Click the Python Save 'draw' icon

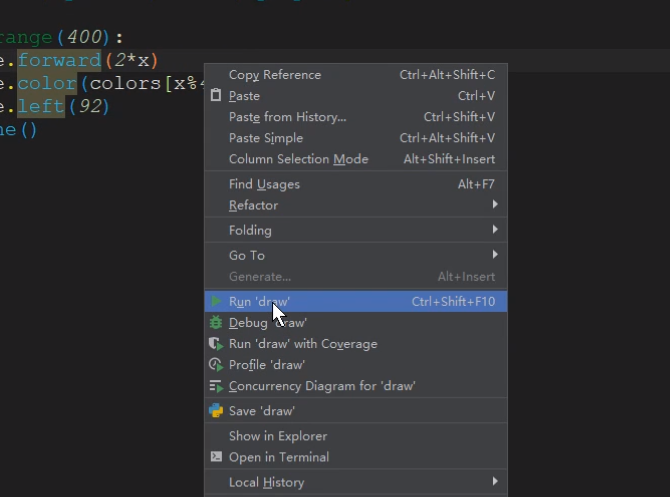[215, 410]
